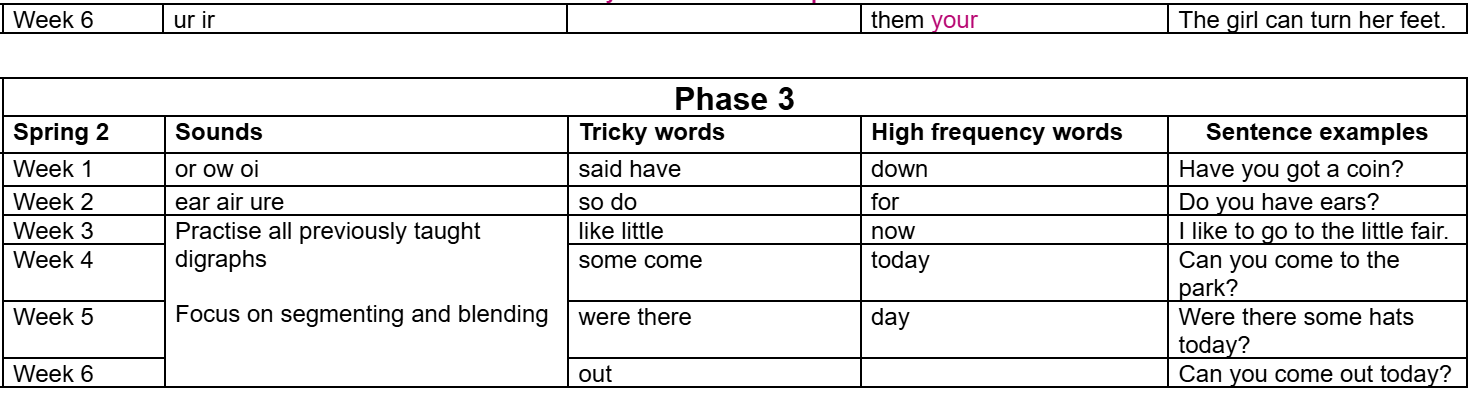Click the 'said have' tricky words cell

(x=629, y=169)
